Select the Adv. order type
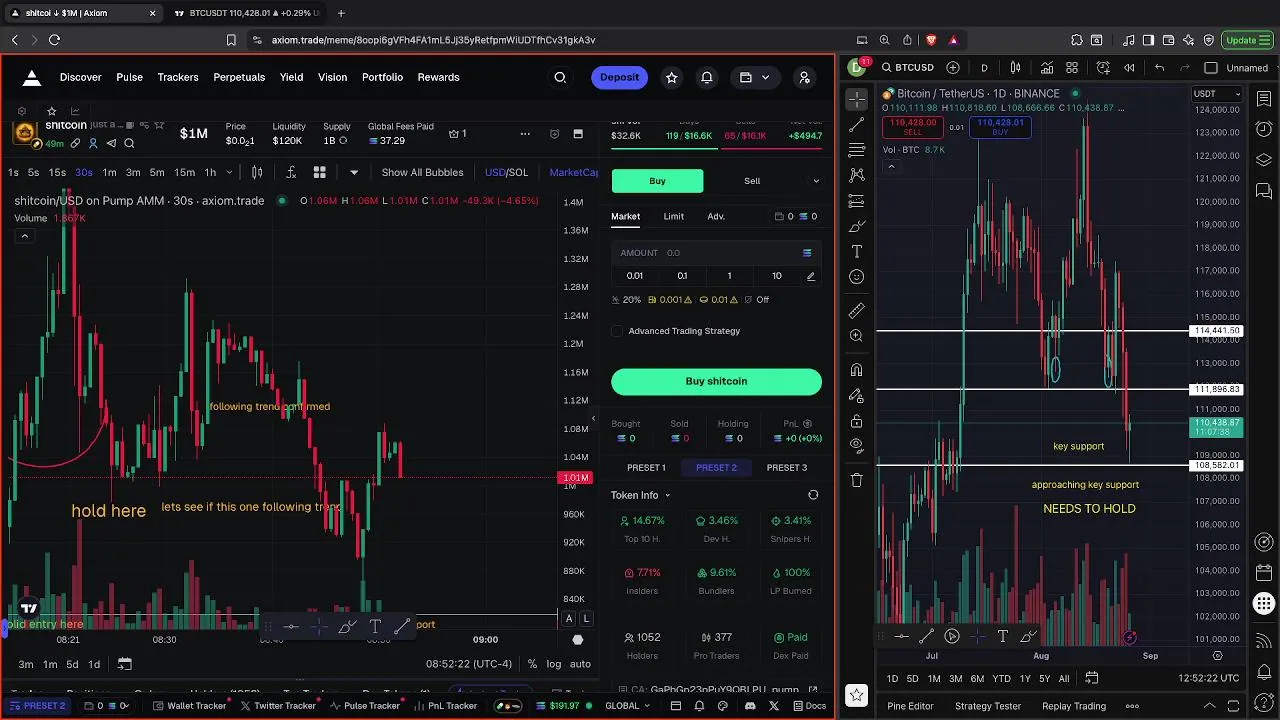This screenshot has height=720, width=1280. (716, 216)
